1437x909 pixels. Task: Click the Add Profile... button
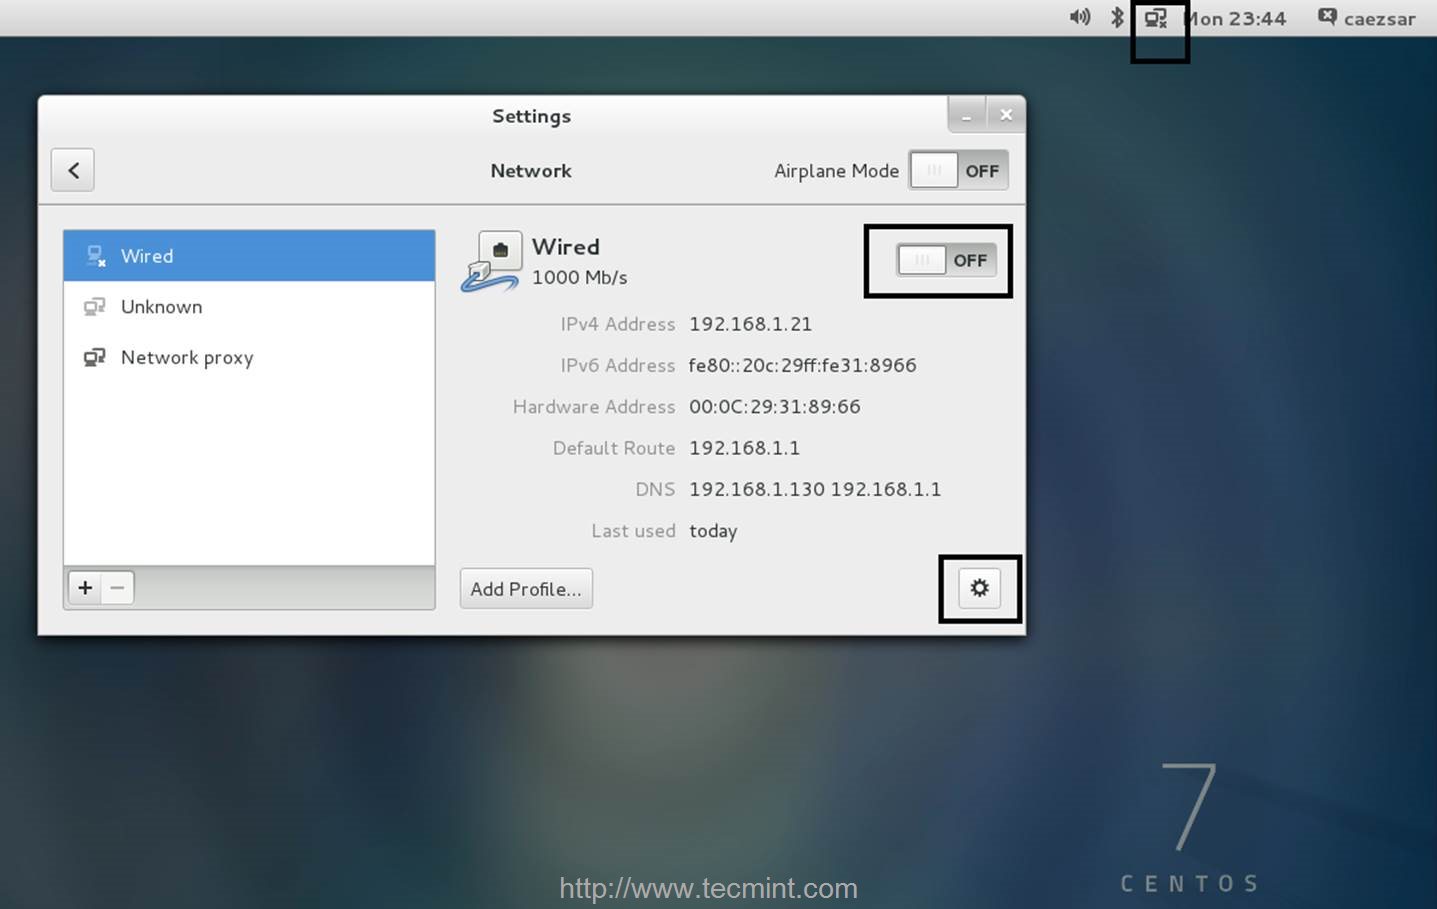[x=526, y=589]
